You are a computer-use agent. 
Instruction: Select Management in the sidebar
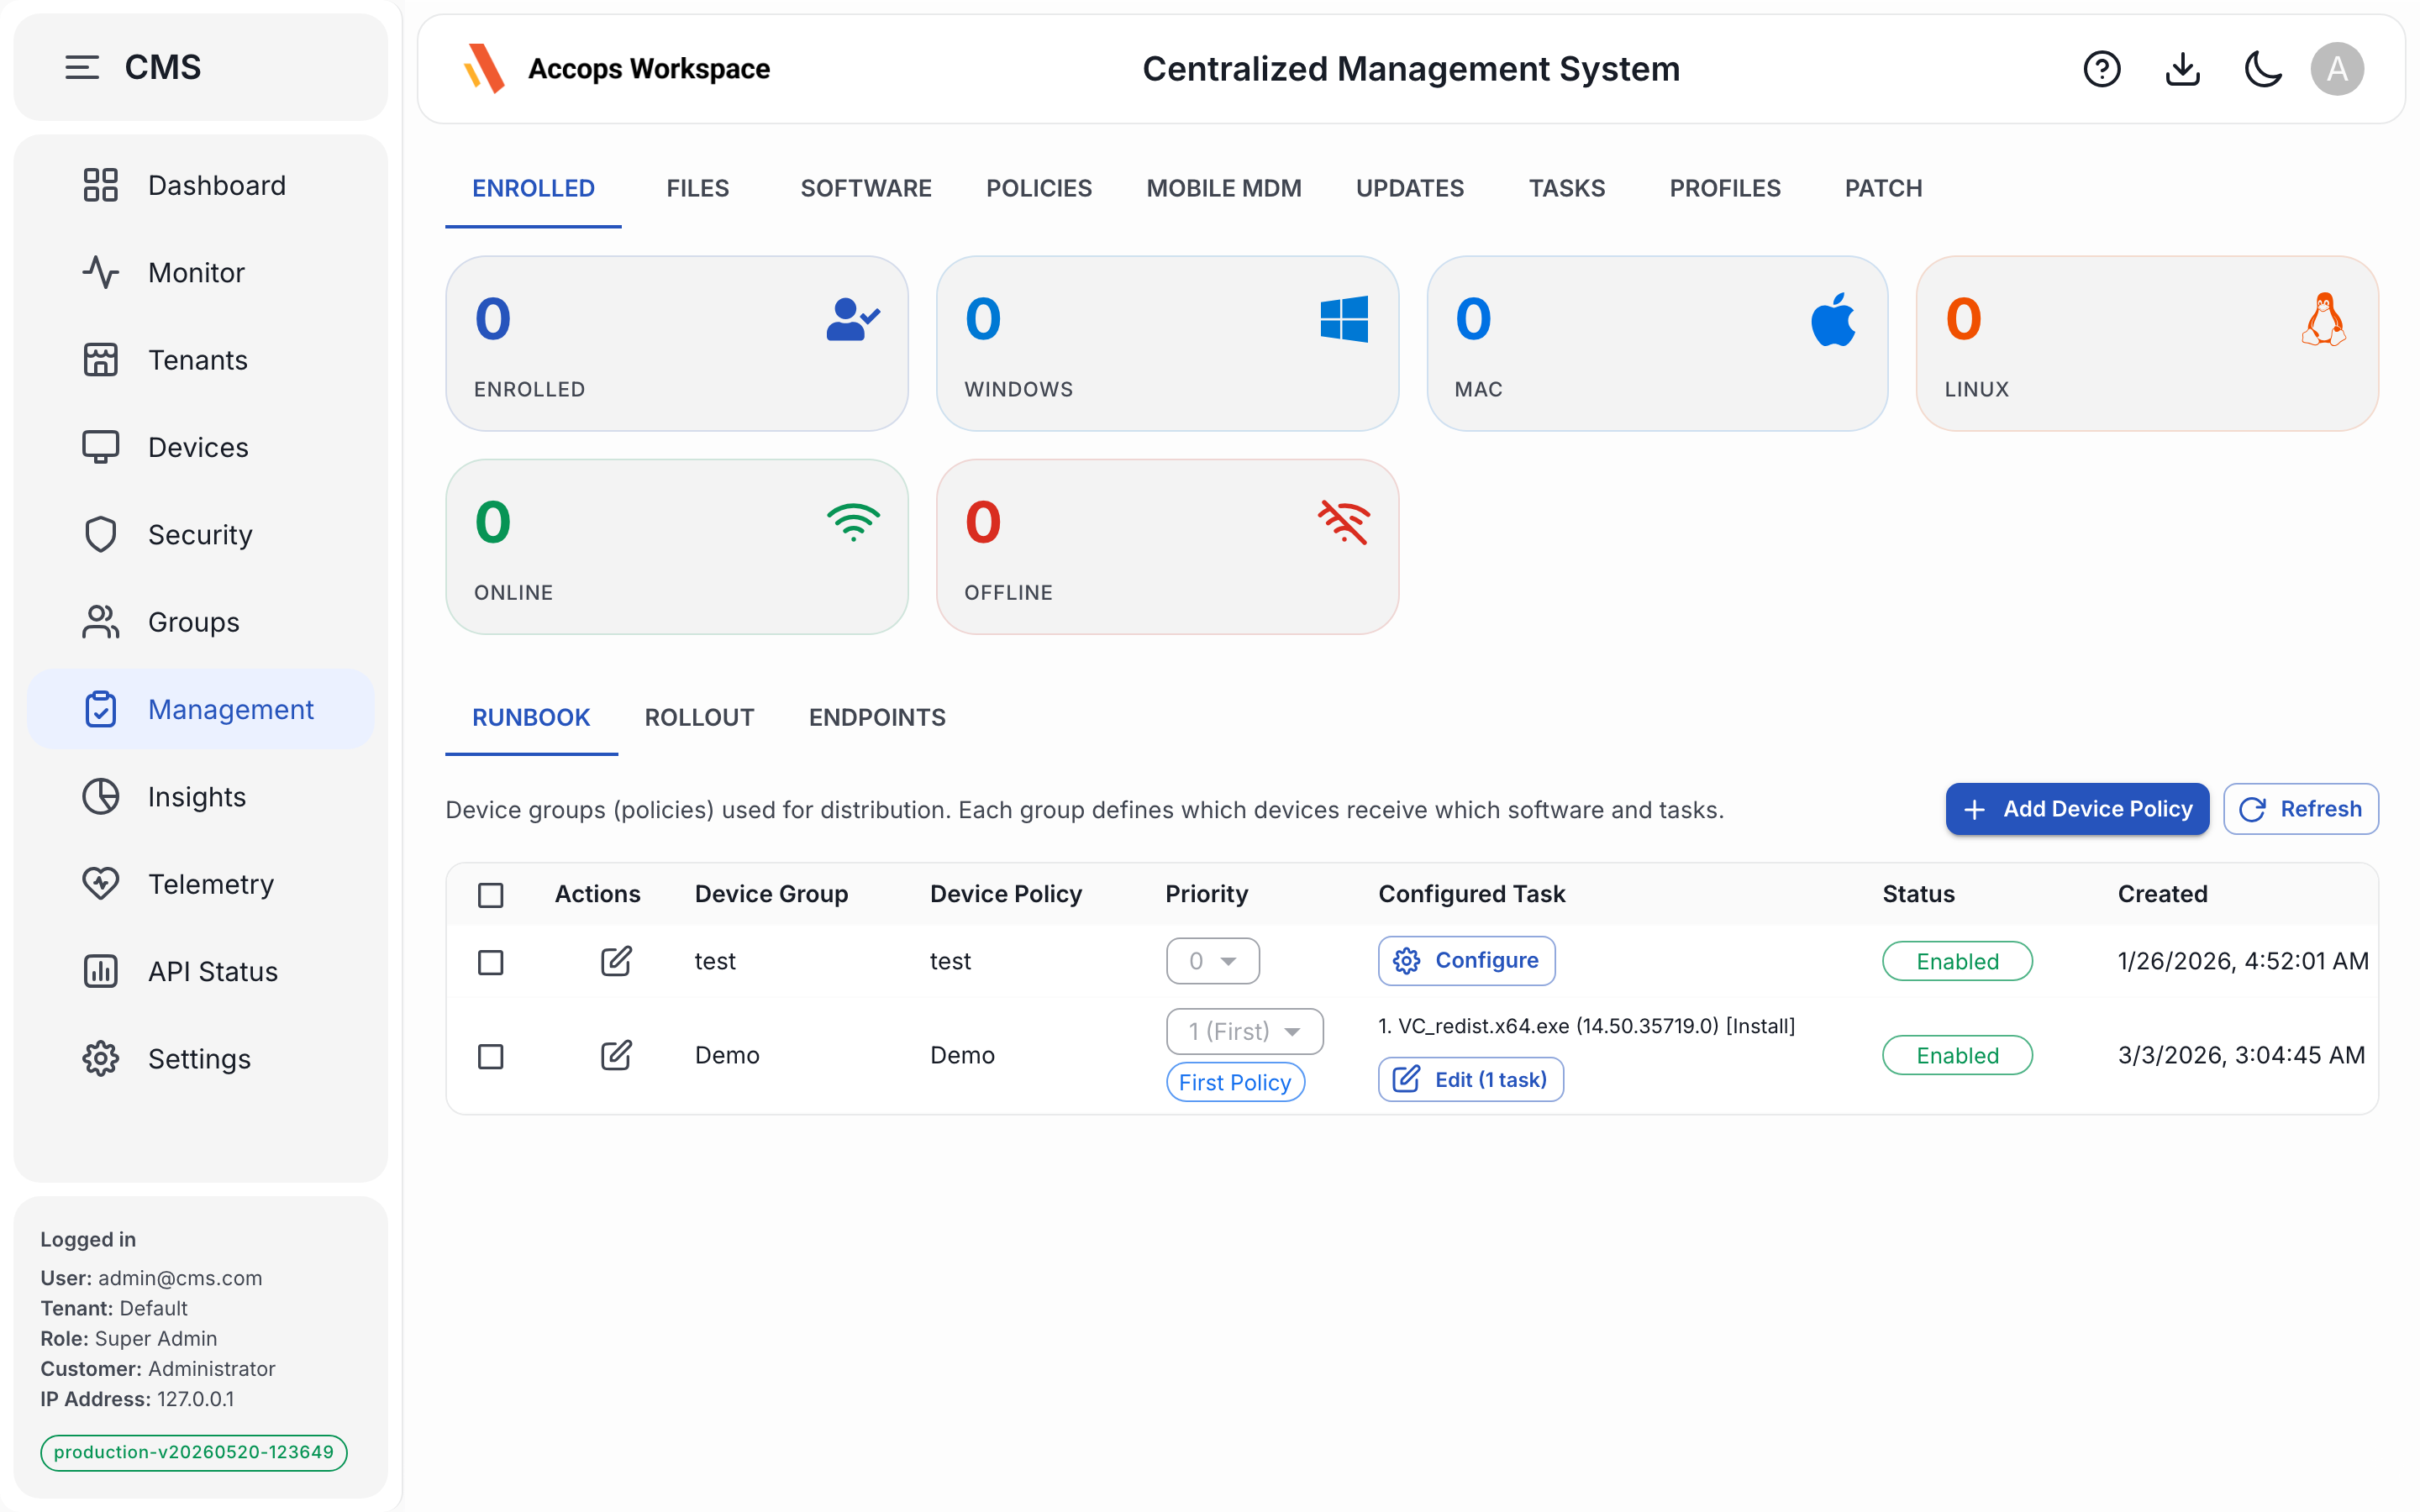(x=201, y=709)
